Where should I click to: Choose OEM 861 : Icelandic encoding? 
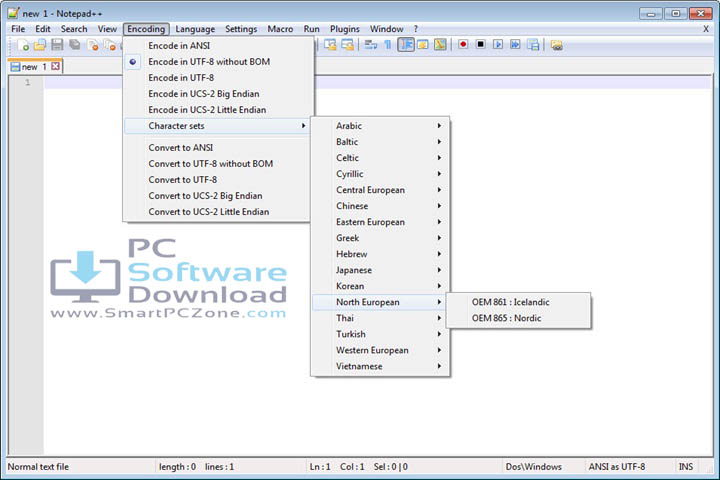click(518, 302)
